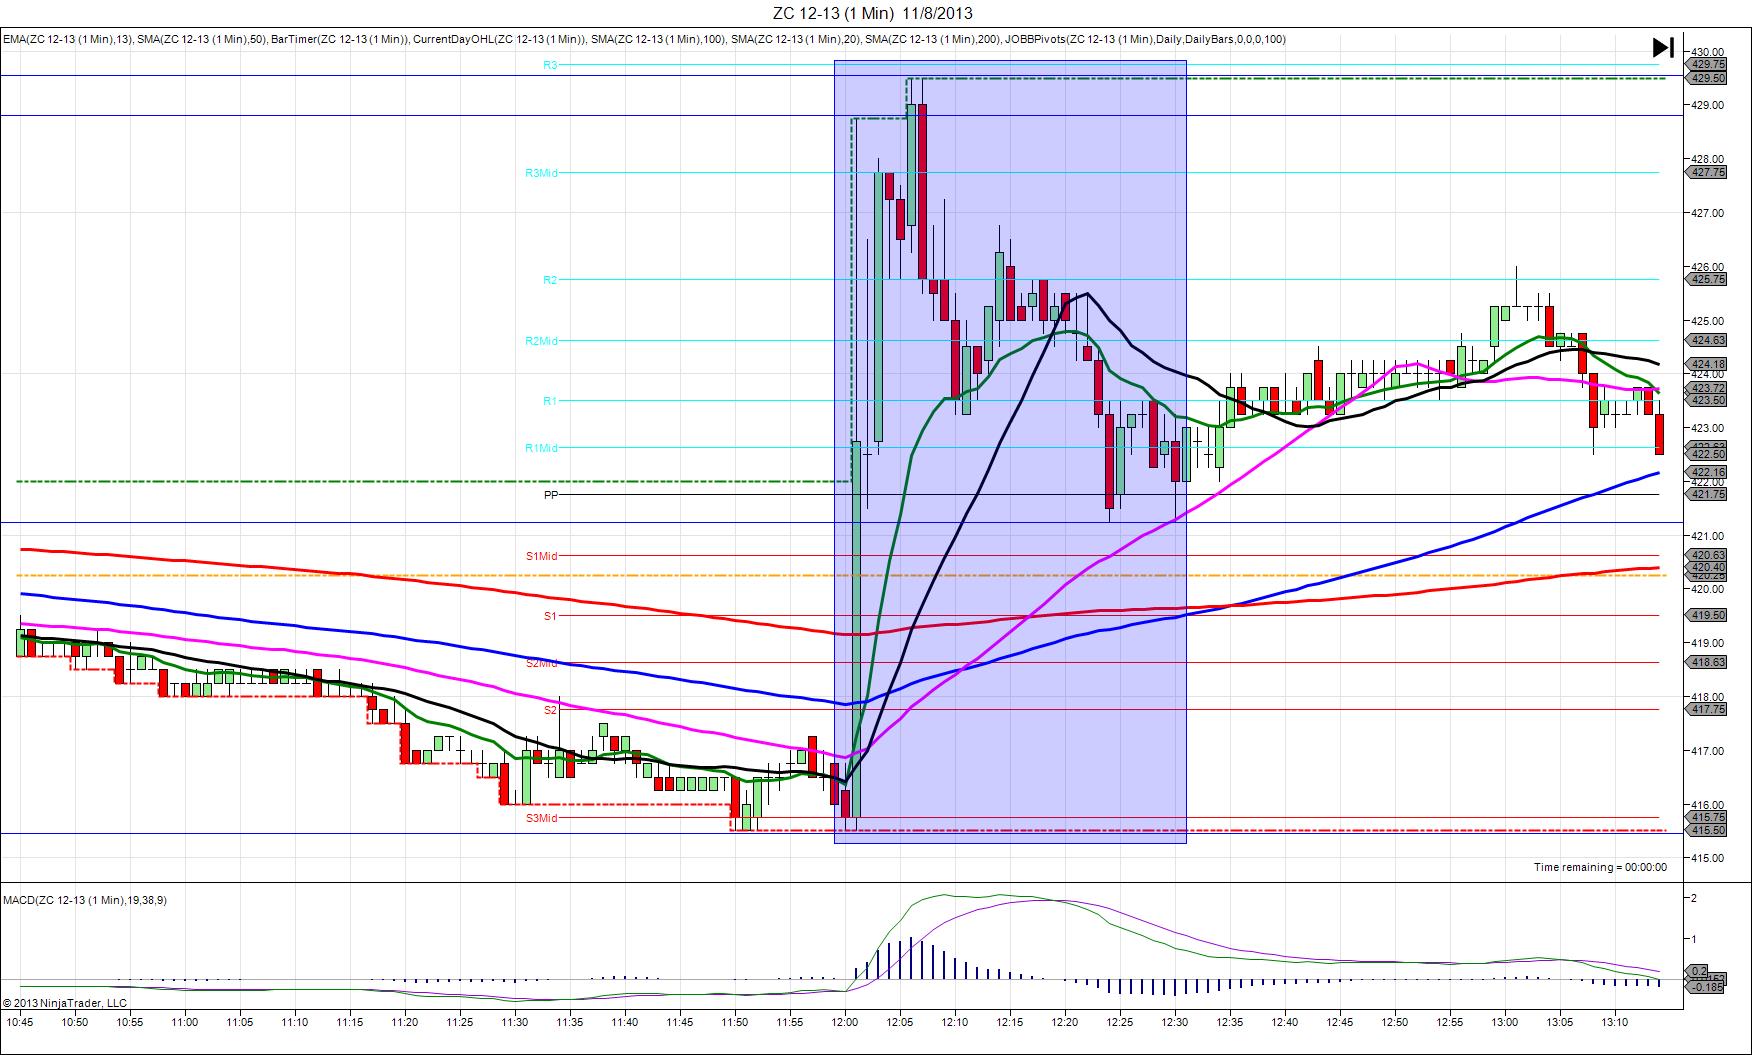The width and height of the screenshot is (1752, 1055).
Task: Click the MACD indicator panel label
Action: point(85,900)
